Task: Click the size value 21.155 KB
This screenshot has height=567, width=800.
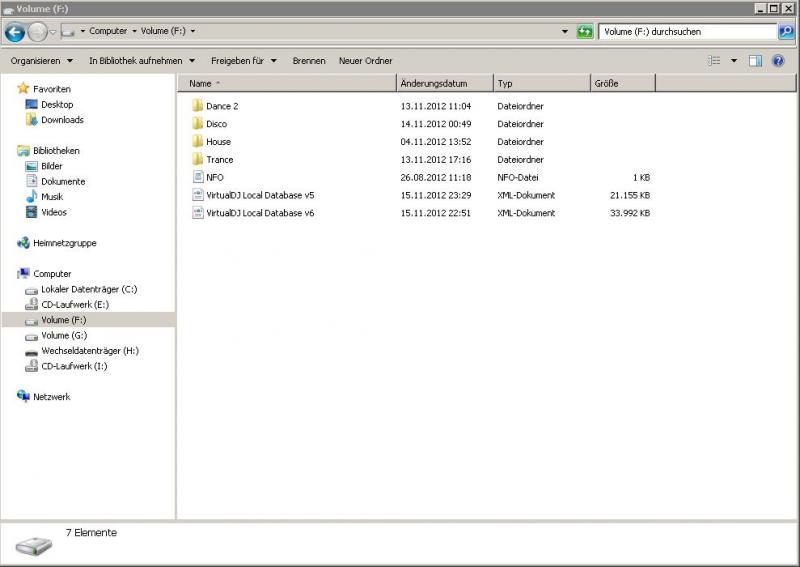Action: [x=630, y=195]
